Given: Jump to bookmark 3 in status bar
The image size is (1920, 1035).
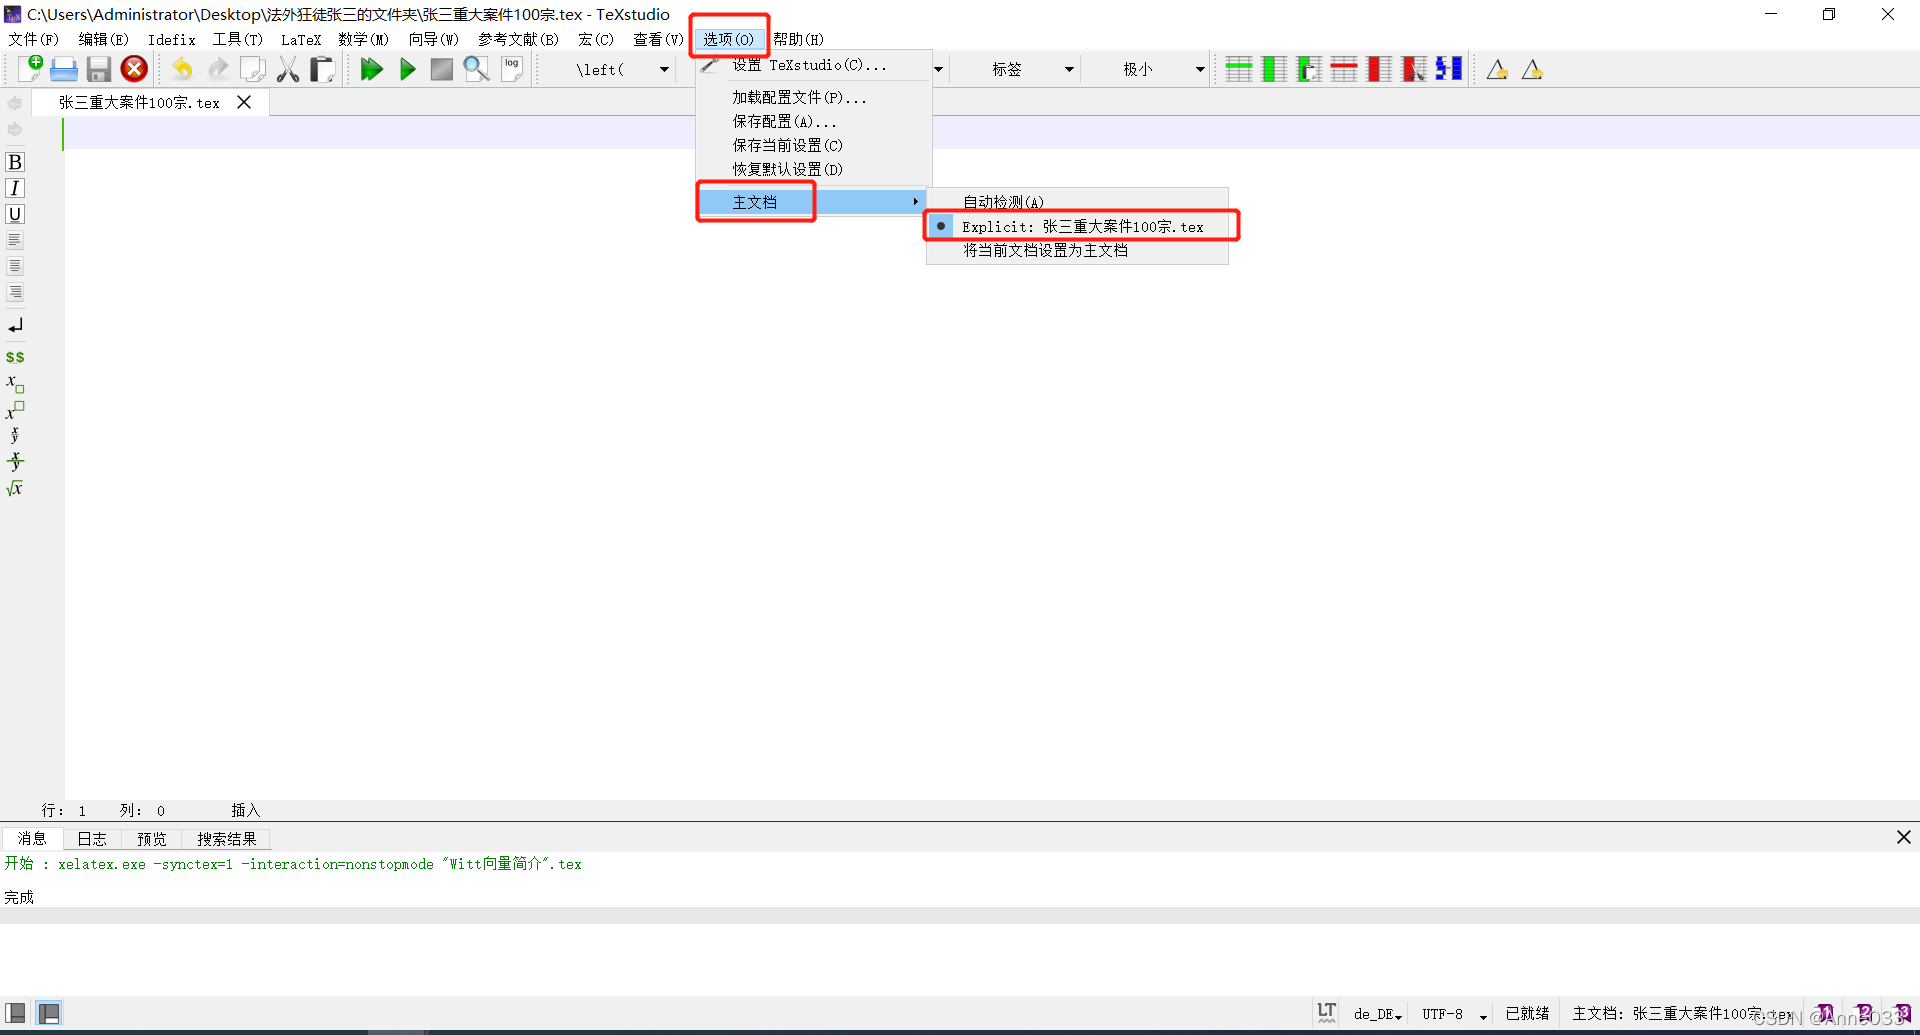Looking at the screenshot, I should pyautogui.click(x=1902, y=1013).
